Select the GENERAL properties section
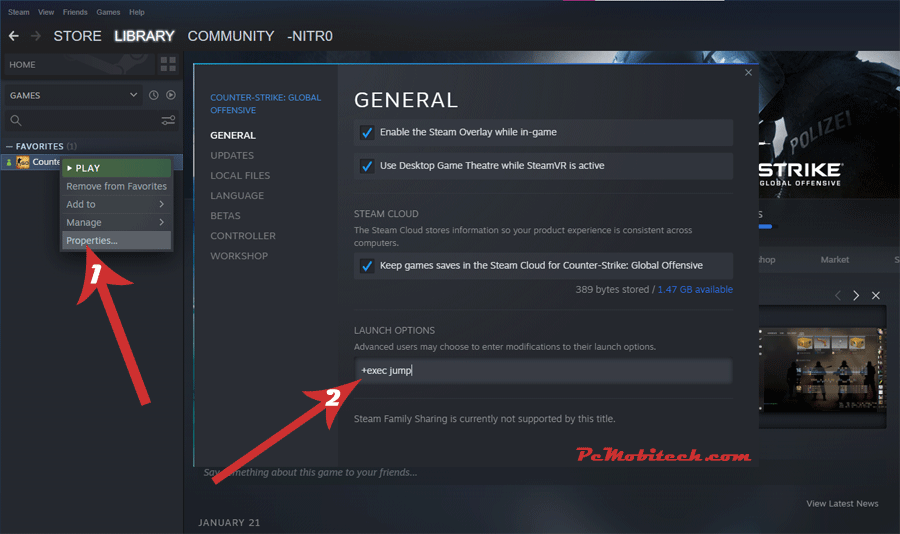The width and height of the screenshot is (900, 534). tap(232, 136)
